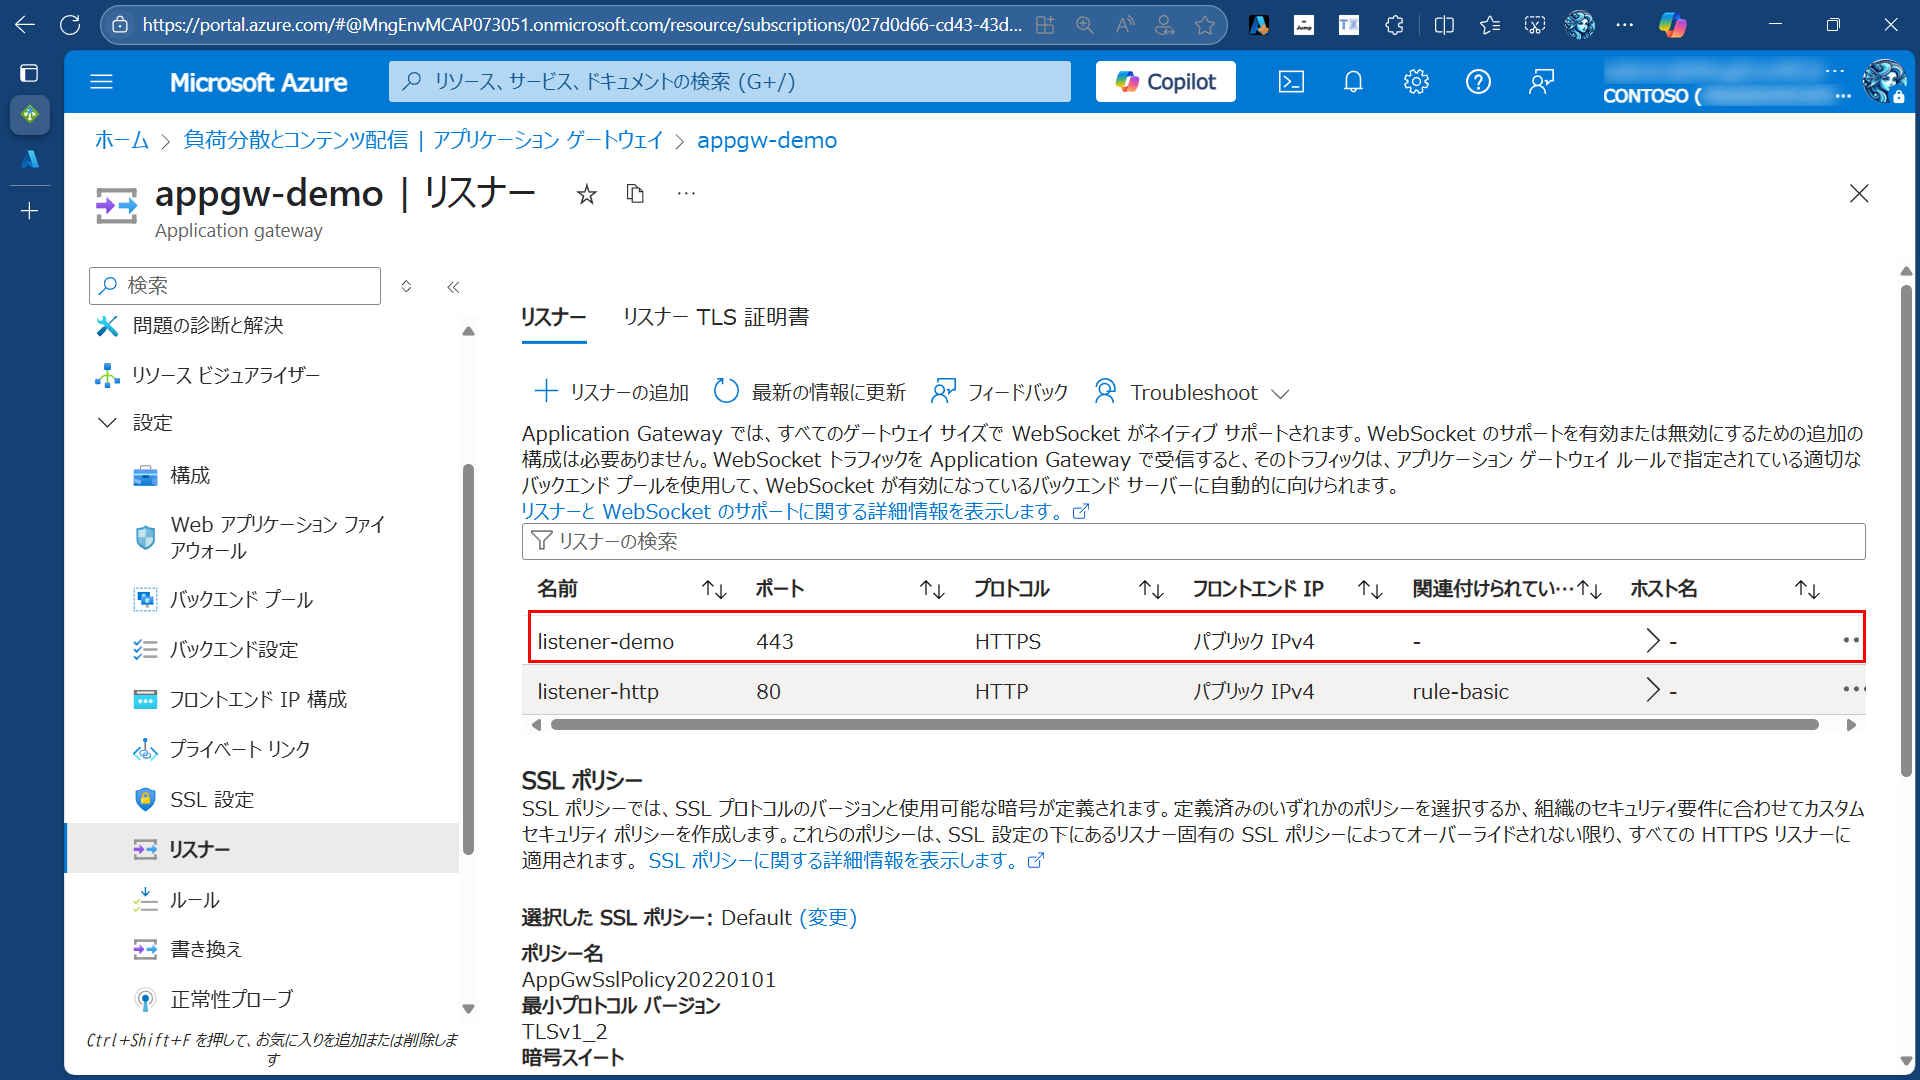
Task: Click browser back arrow
Action: pos(25,25)
